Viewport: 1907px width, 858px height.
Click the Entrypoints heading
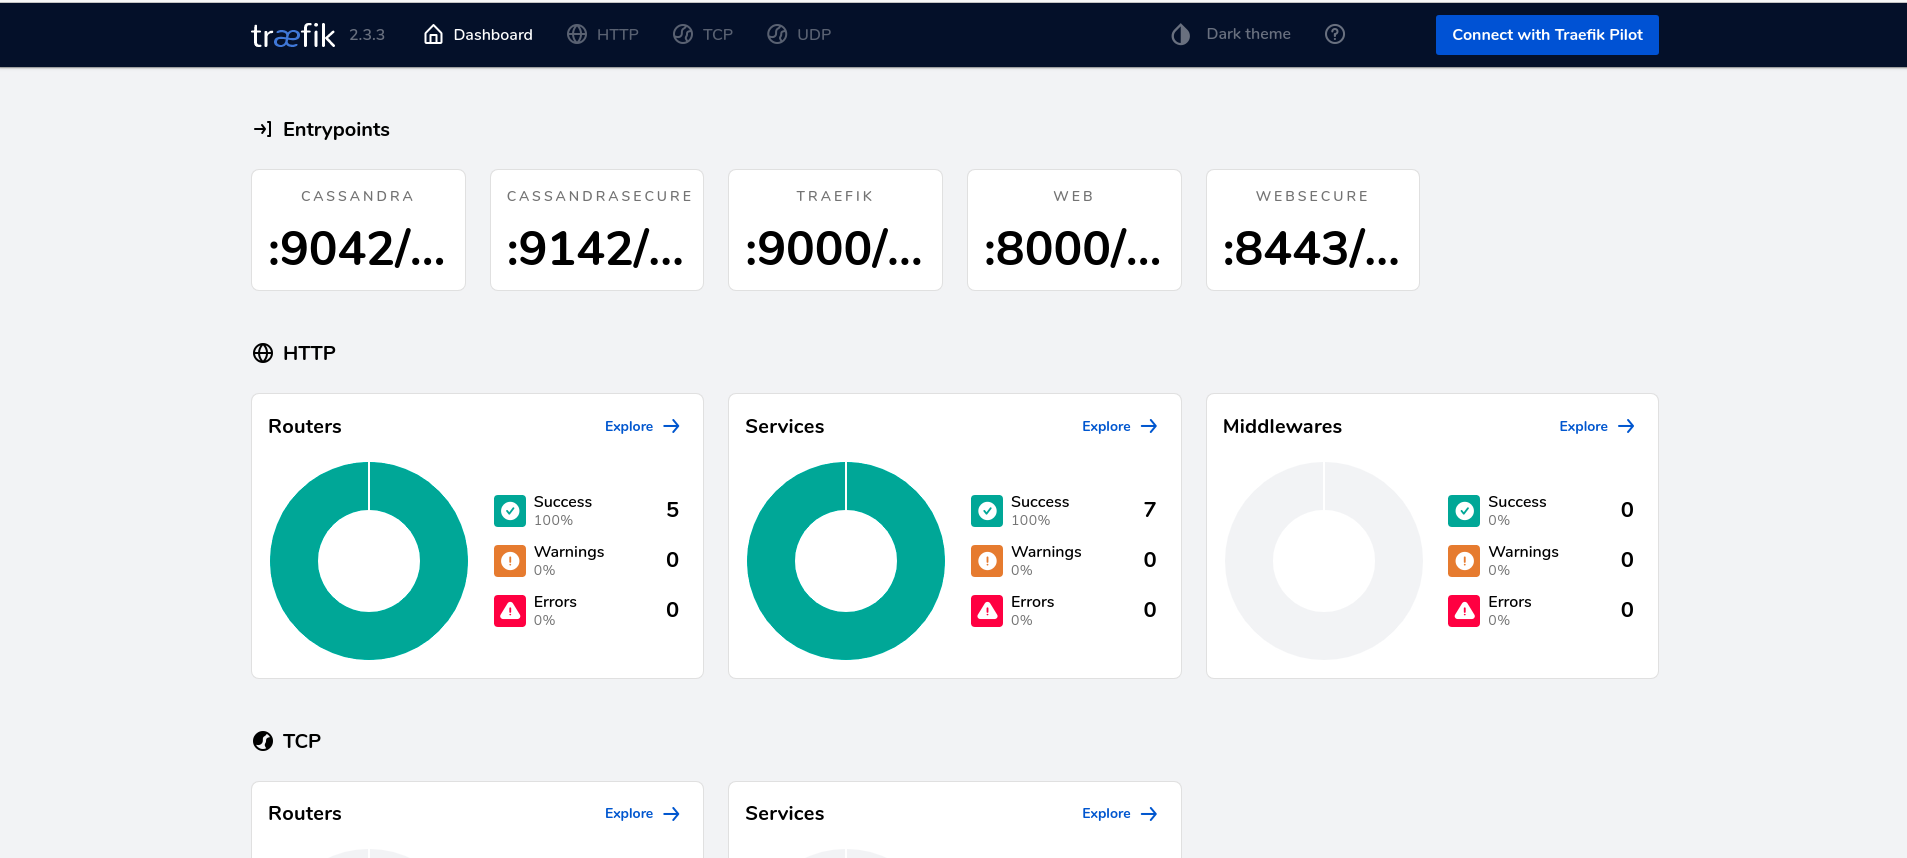coord(336,129)
